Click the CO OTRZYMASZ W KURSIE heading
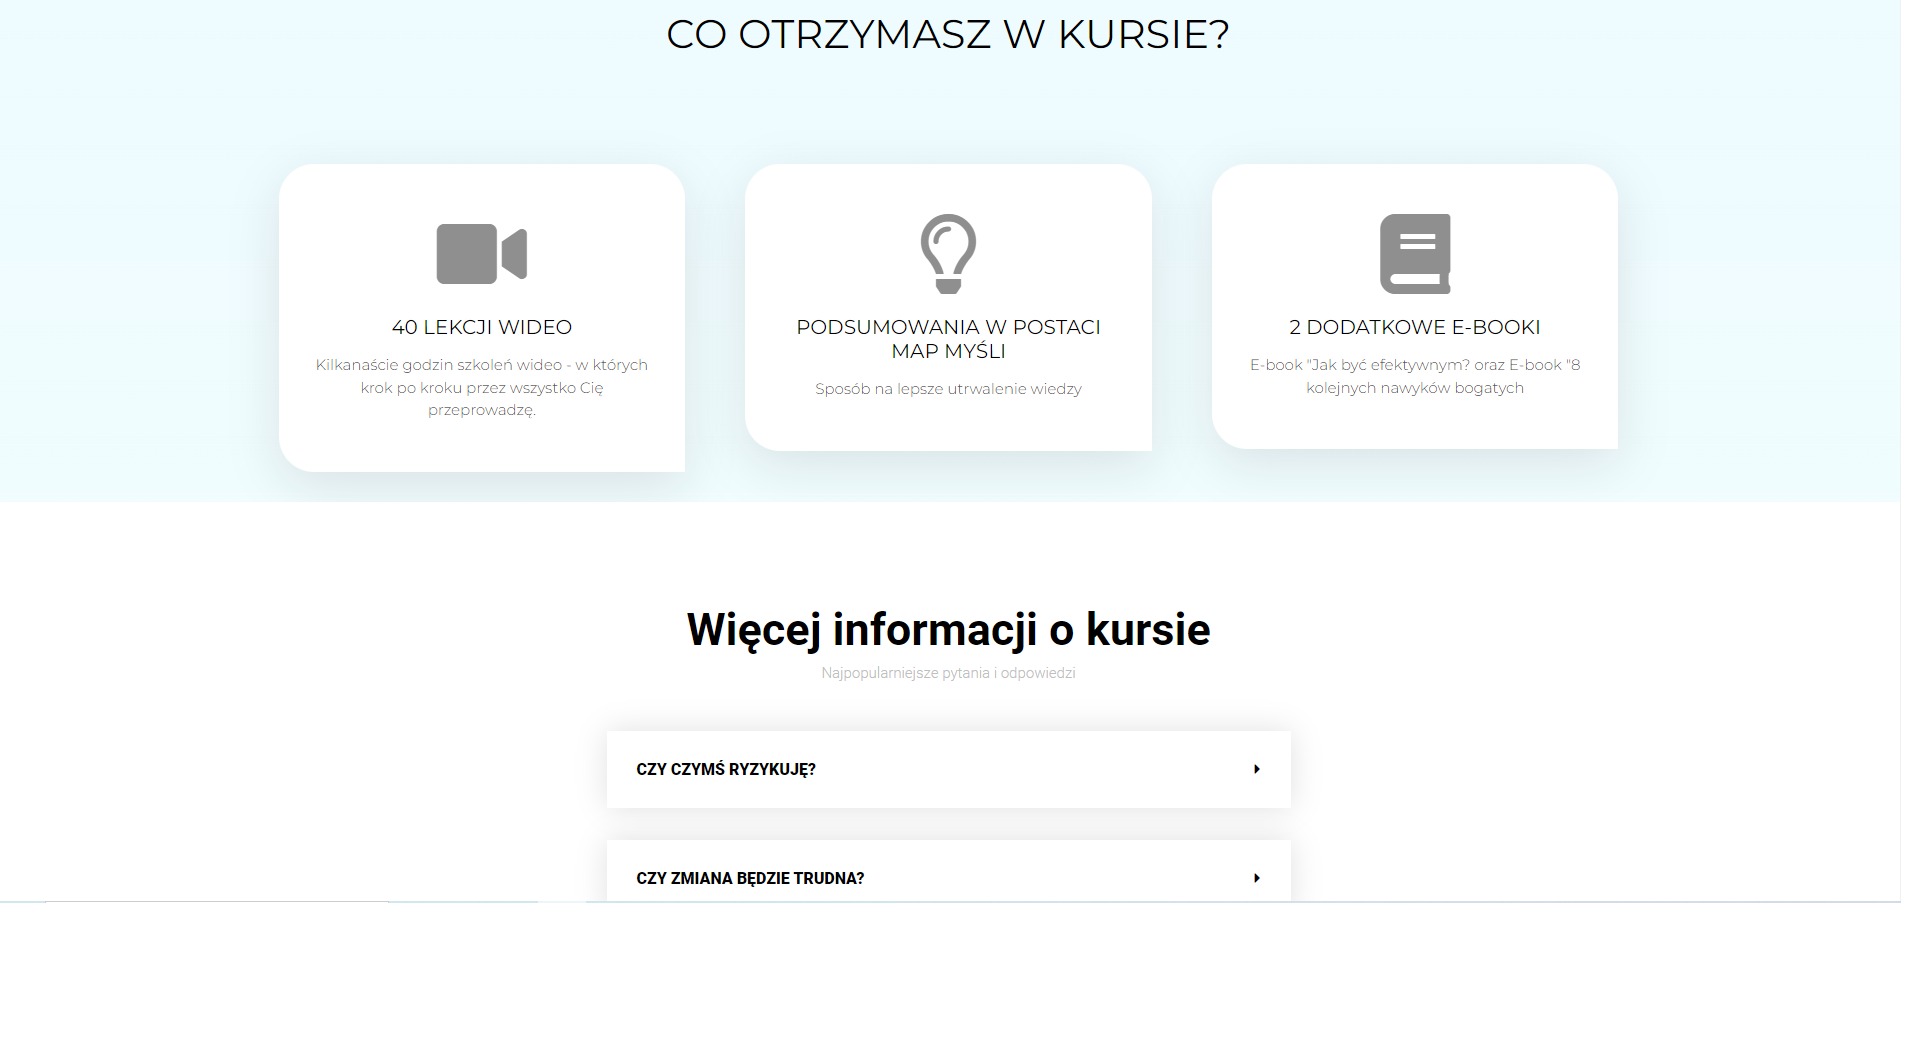The width and height of the screenshot is (1920, 1044). (x=947, y=33)
